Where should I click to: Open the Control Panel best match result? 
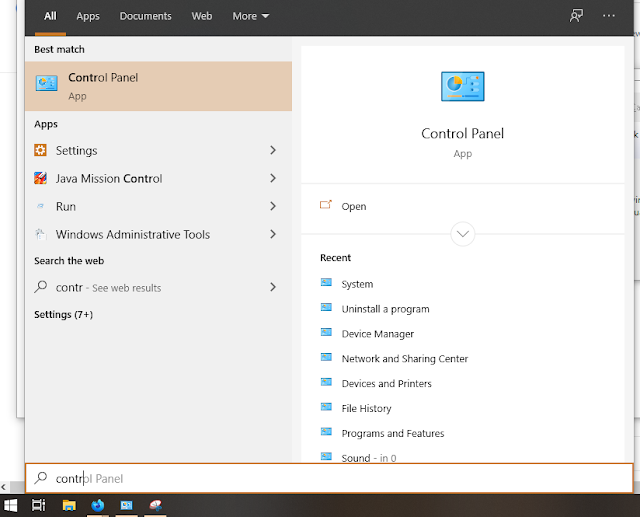click(158, 86)
